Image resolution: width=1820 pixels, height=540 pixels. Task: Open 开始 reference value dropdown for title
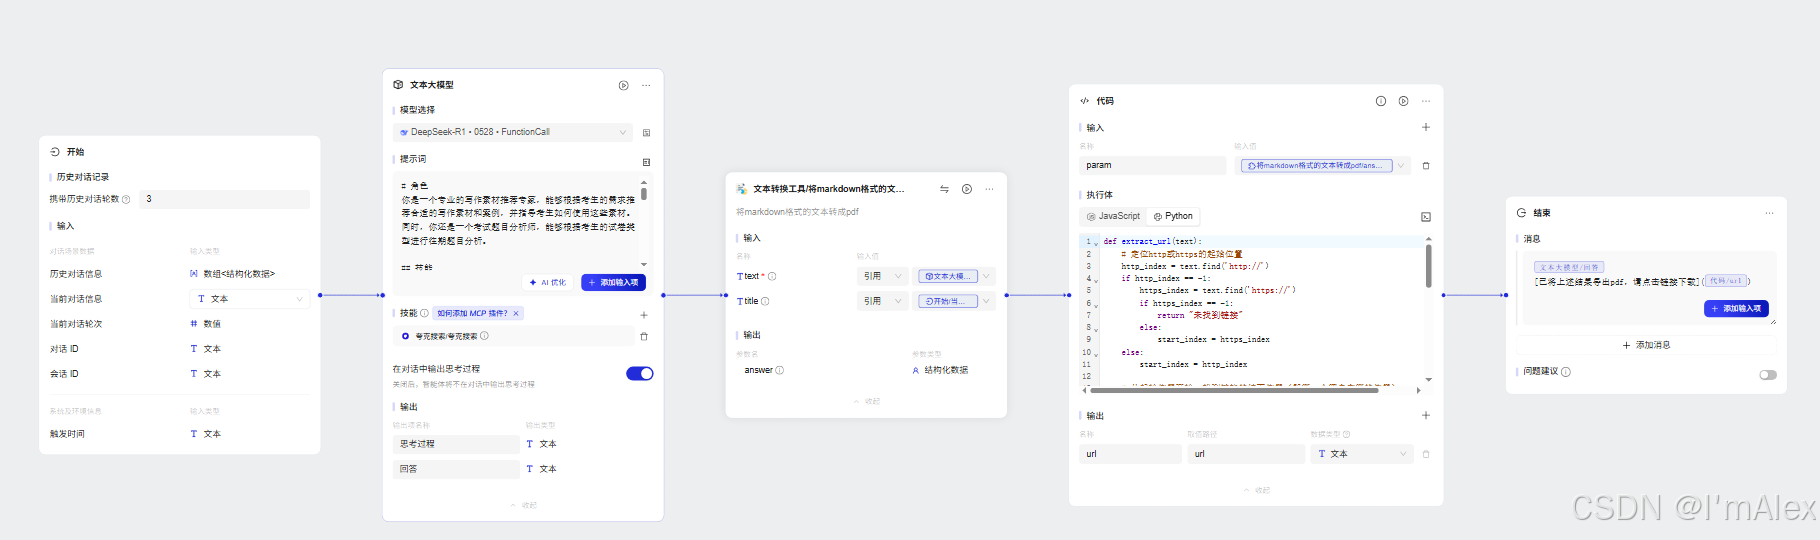[954, 301]
